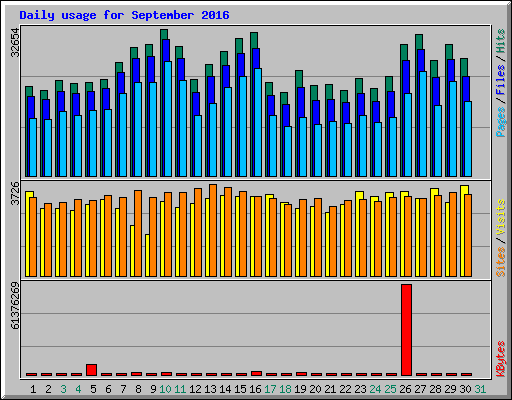Viewport: 512px width, 400px height.
Task: Click the orange sites bar for day 13
Action: coord(213,230)
